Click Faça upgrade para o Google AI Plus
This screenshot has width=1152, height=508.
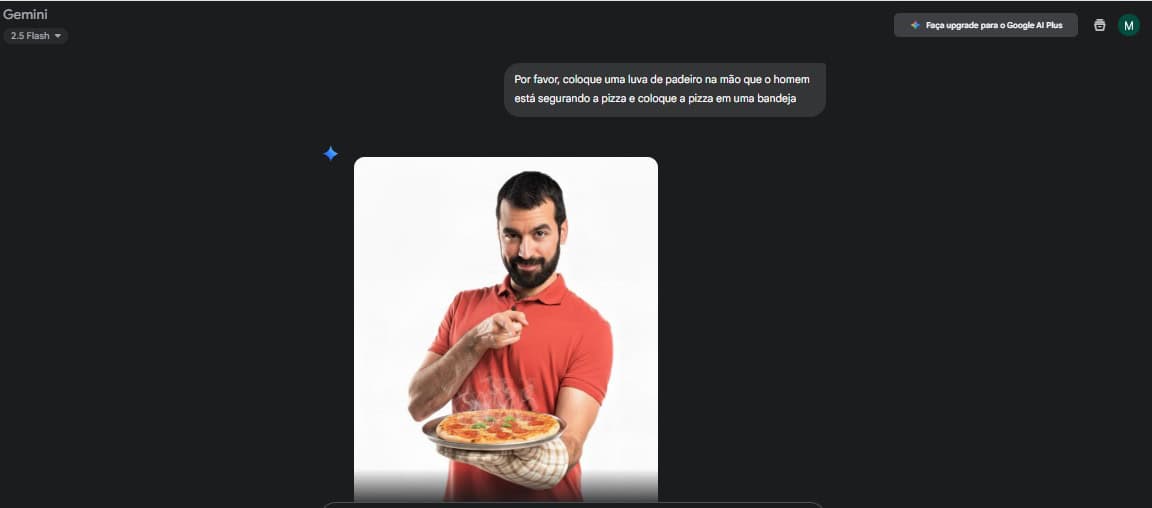(x=985, y=25)
